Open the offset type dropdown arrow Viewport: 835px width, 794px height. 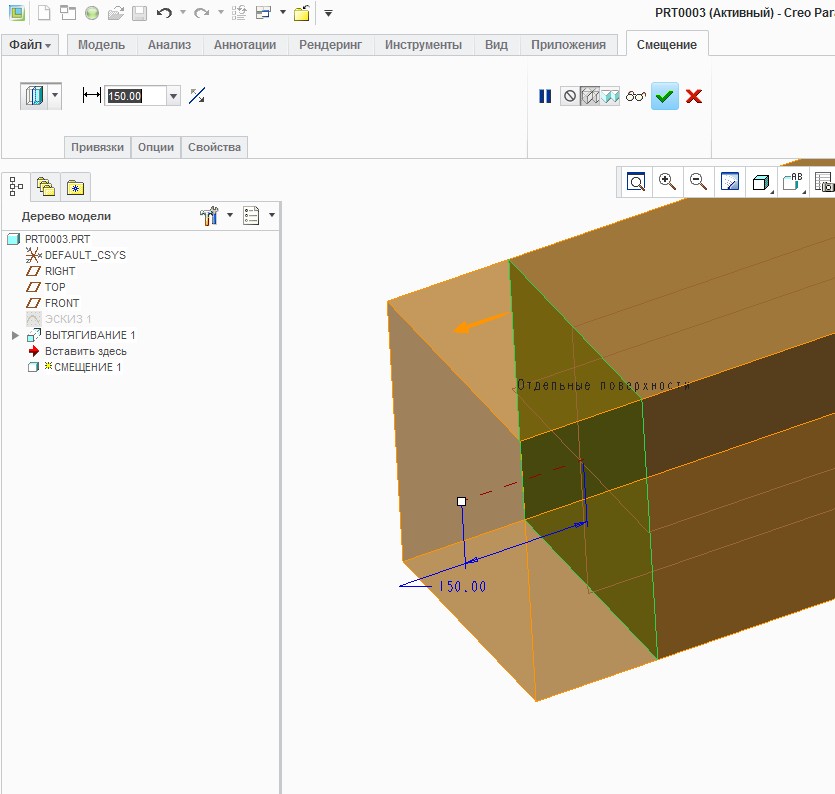[x=55, y=96]
